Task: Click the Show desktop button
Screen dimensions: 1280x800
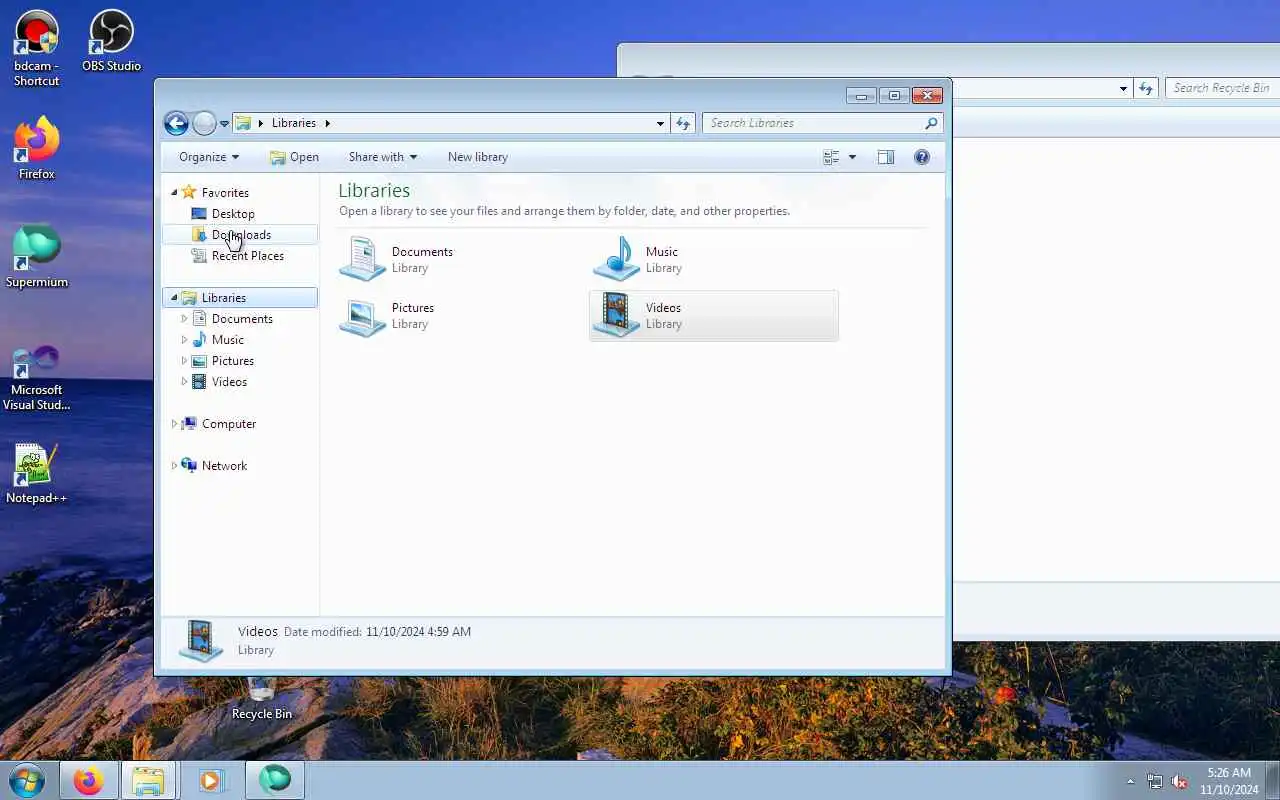Action: pyautogui.click(x=1273, y=780)
